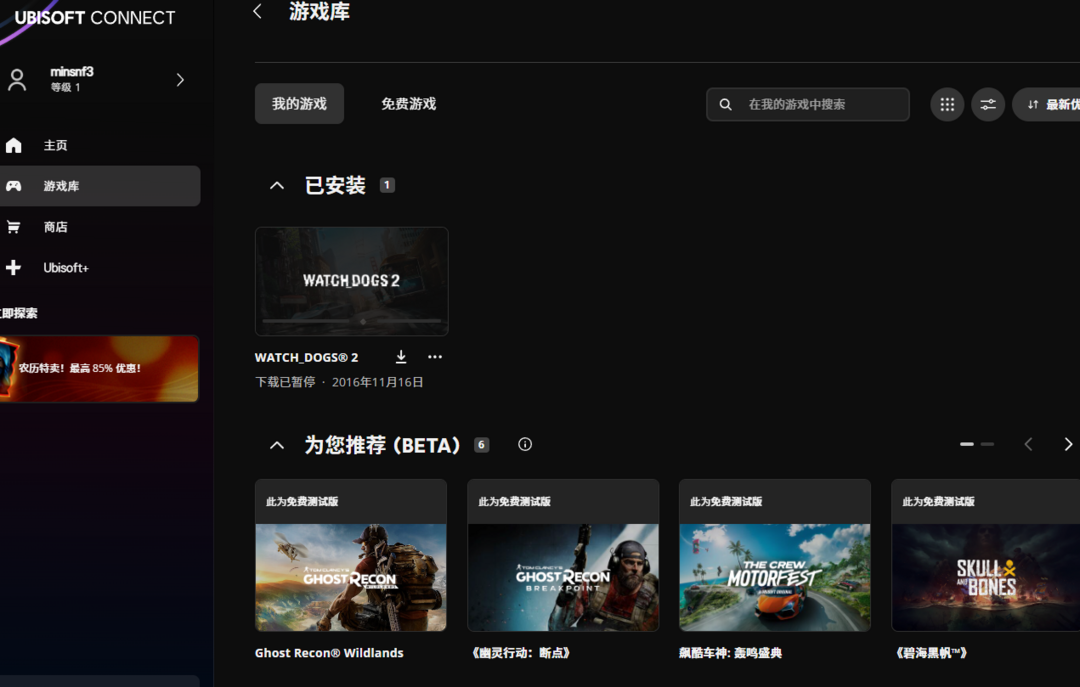This screenshot has width=1080, height=687.
Task: Select Ubisoft+ in the sidebar
Action: 65,268
